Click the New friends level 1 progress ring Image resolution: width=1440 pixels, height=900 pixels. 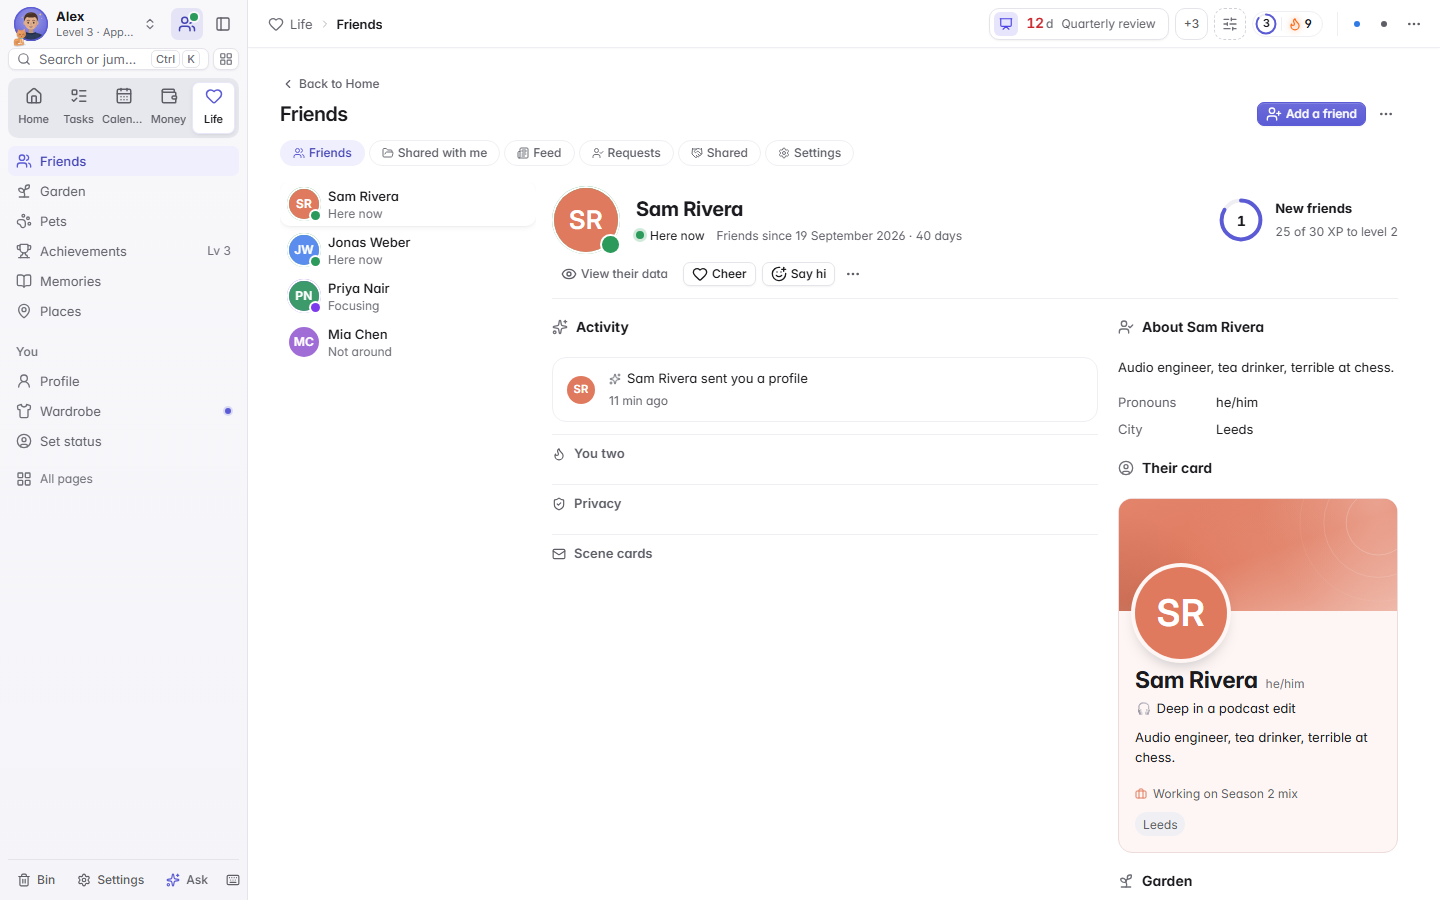(x=1241, y=221)
